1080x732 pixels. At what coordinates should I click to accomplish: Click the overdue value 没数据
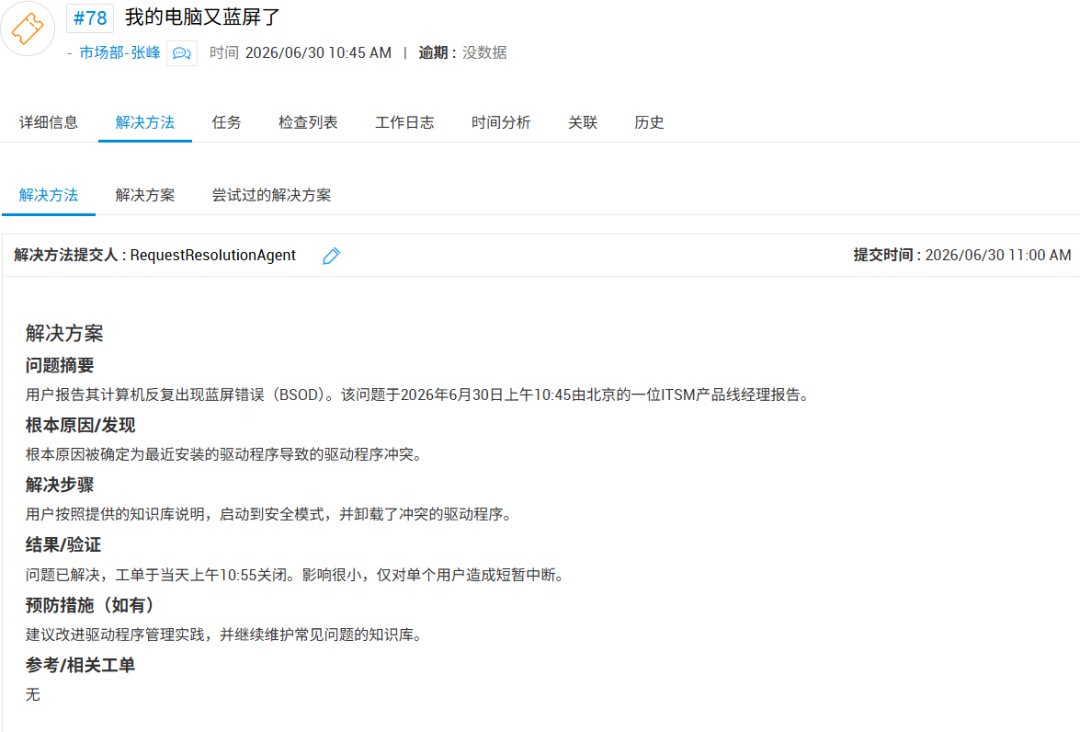tap(484, 53)
